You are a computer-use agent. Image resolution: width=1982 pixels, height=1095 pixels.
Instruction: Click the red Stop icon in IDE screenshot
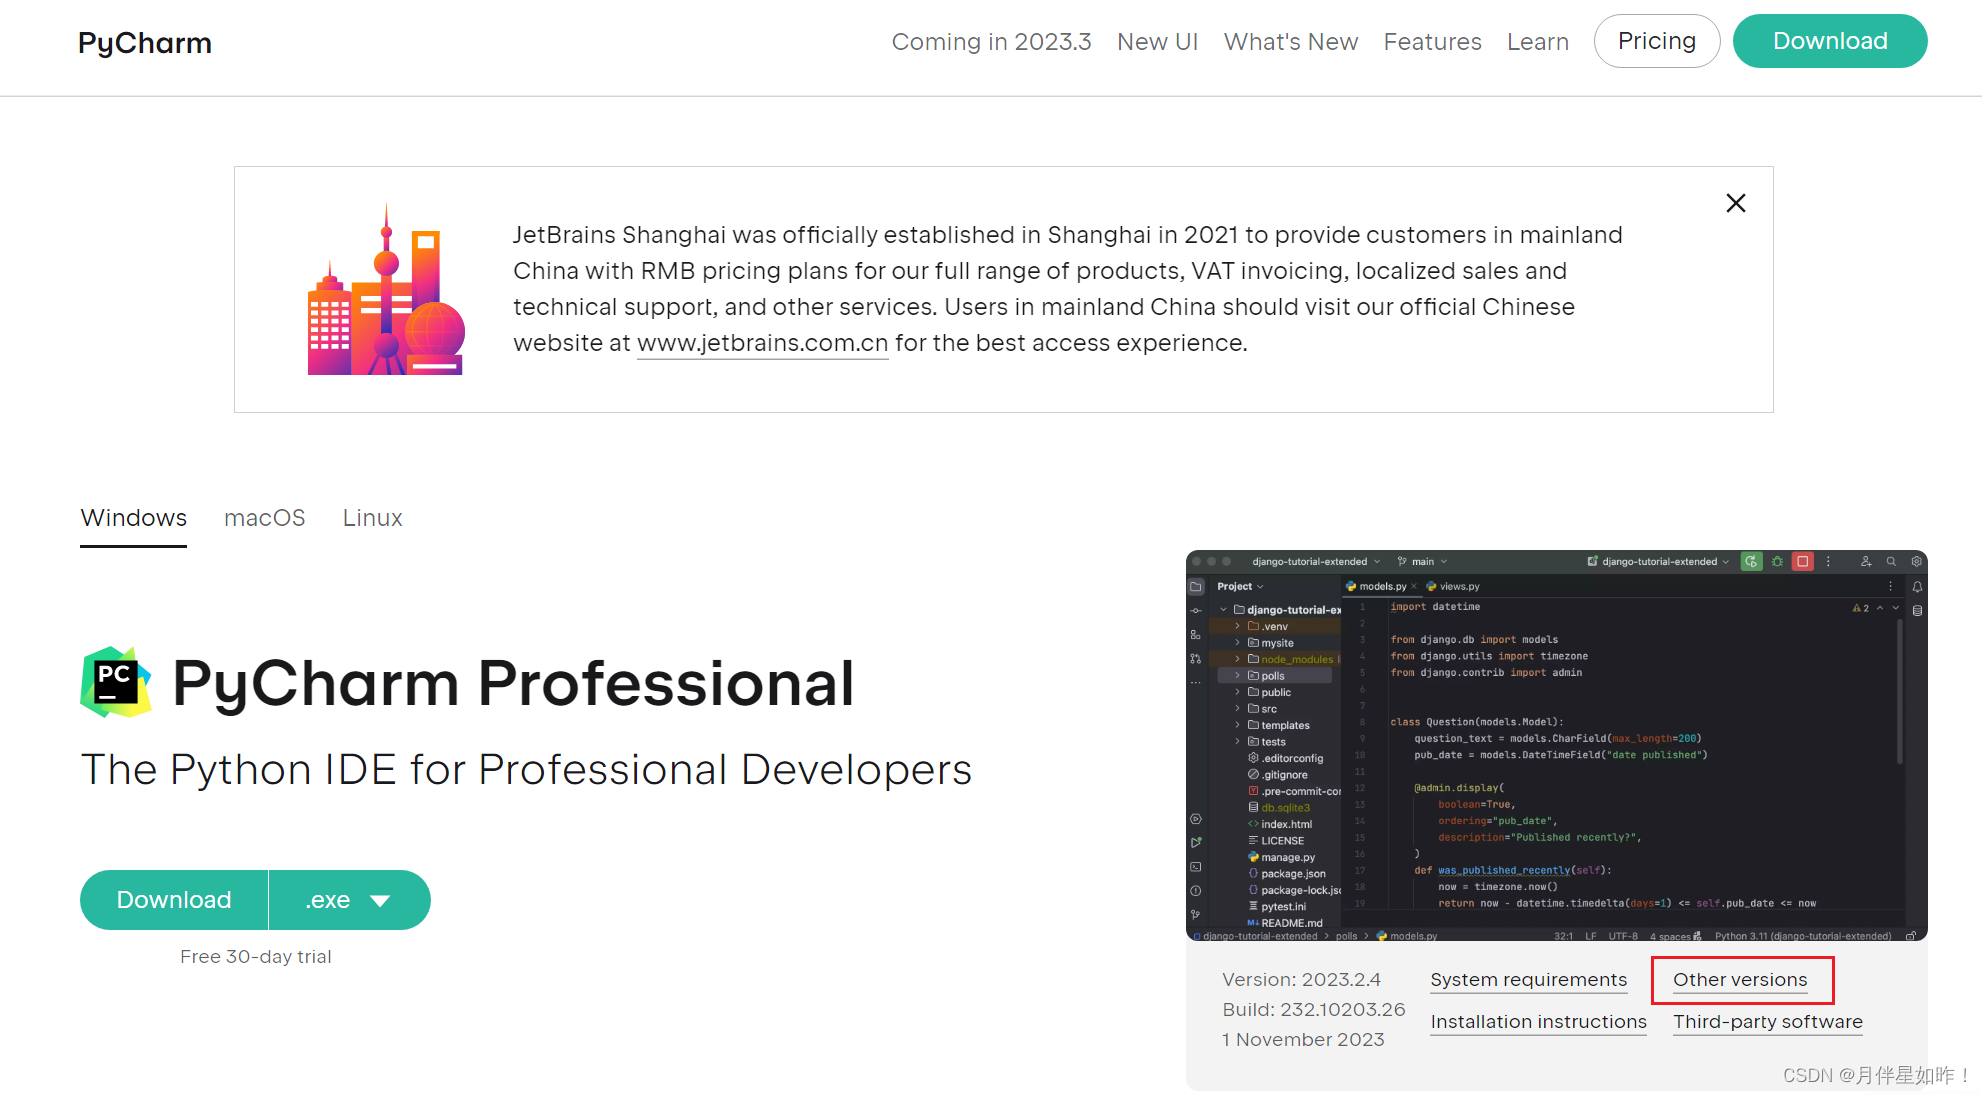pos(1803,562)
